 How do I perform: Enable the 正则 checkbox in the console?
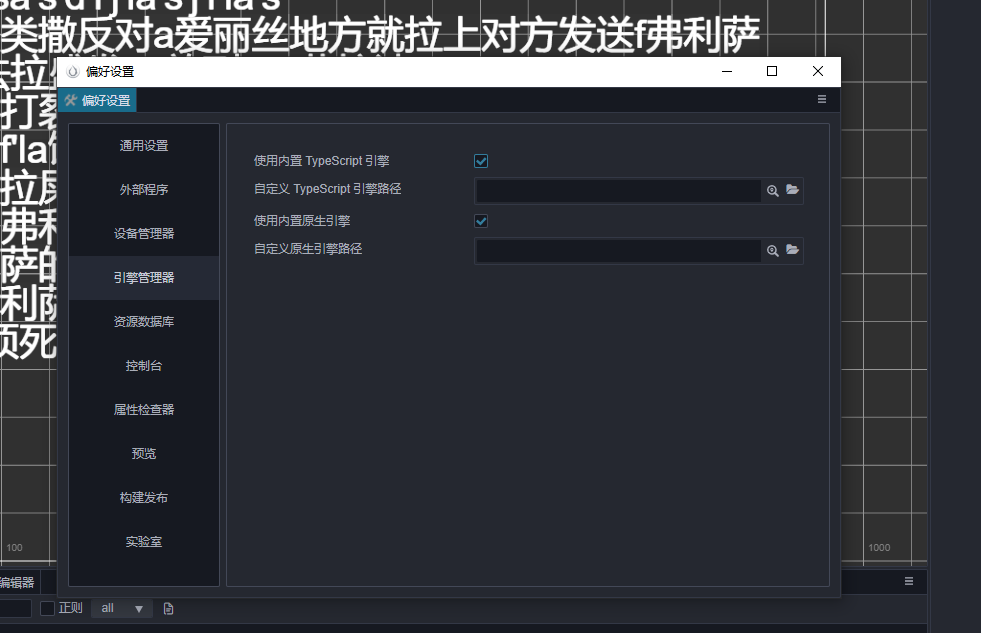[48, 609]
